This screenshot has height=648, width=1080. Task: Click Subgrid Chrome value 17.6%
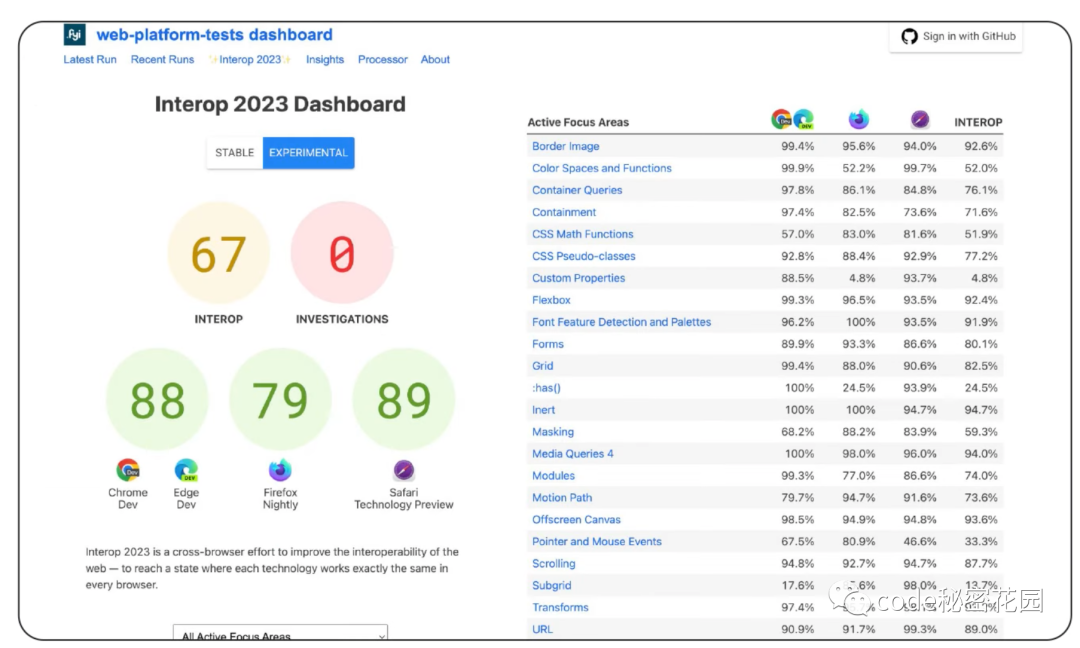[798, 586]
